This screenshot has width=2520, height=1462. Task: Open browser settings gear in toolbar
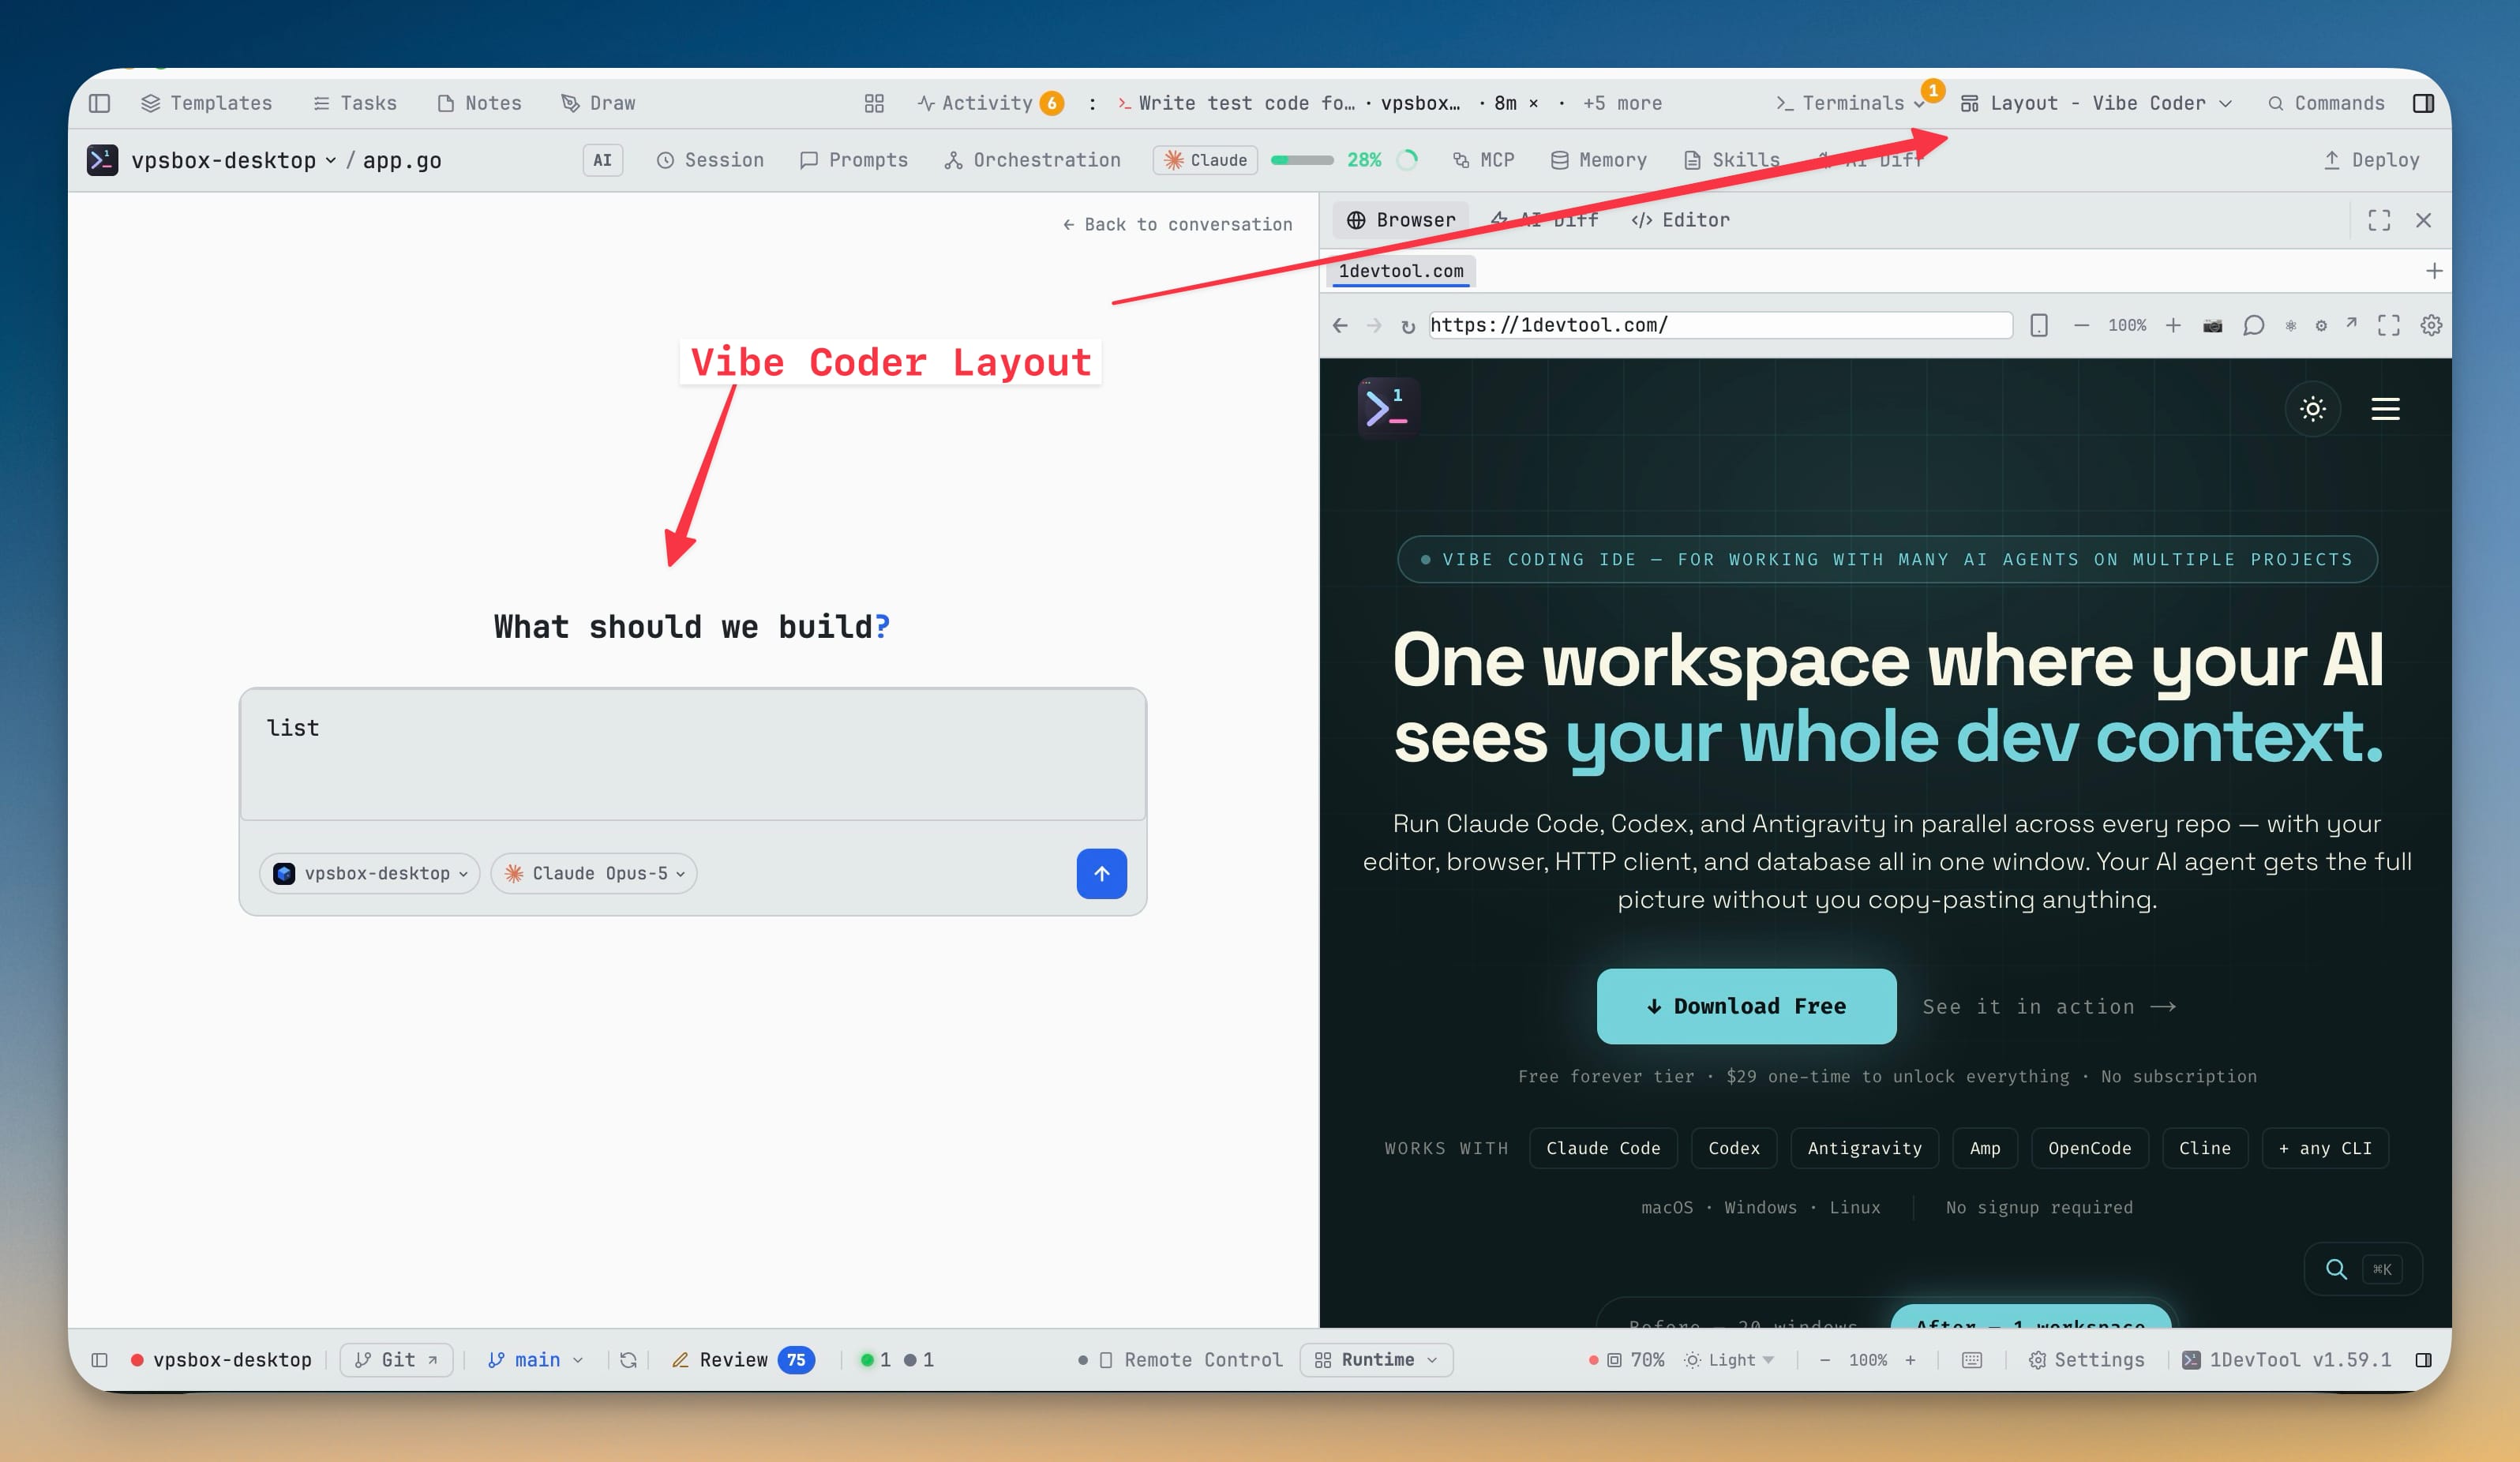2432,325
